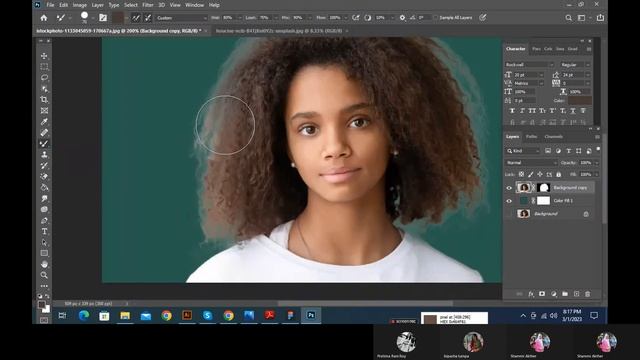This screenshot has height=360, width=640.
Task: Select the Move tool
Action: [x=44, y=56]
